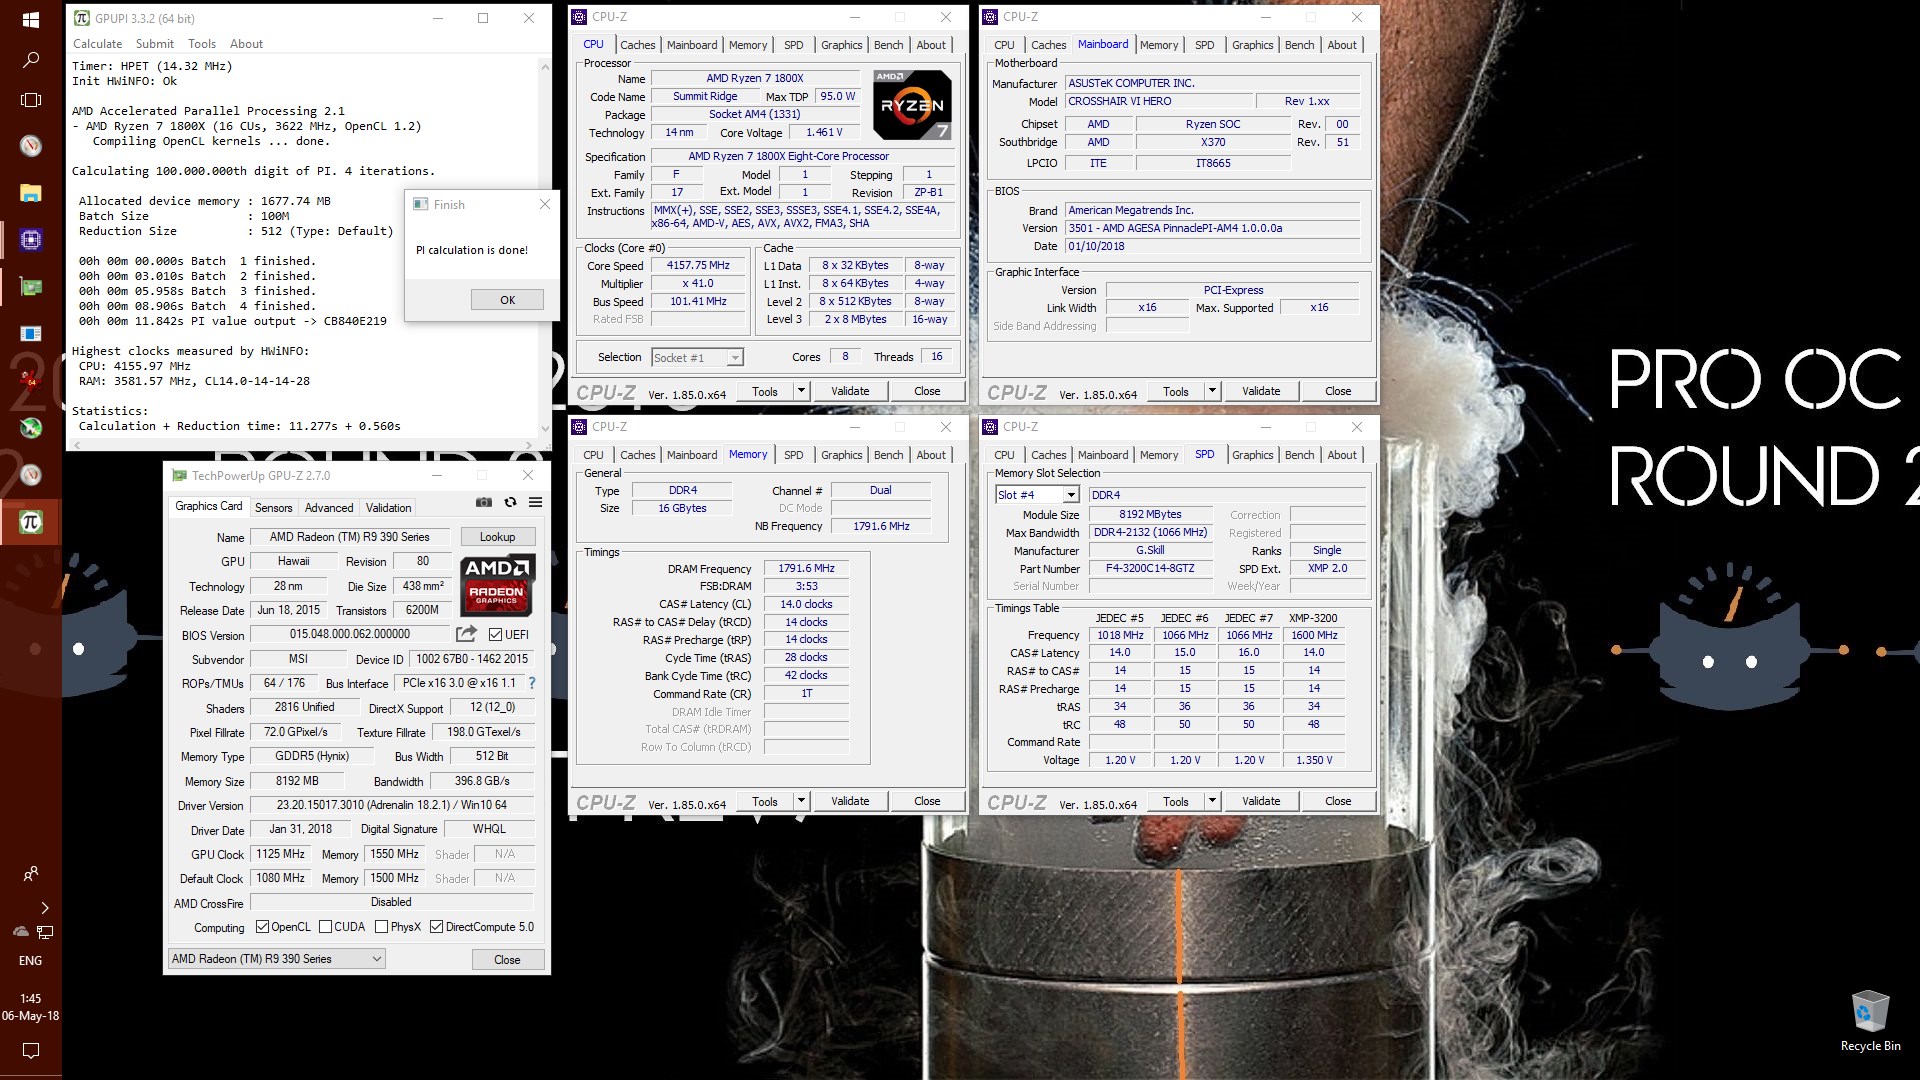The height and width of the screenshot is (1080, 1920).
Task: Take a GPU-Z screenshot with the camera icon
Action: pyautogui.click(x=484, y=502)
